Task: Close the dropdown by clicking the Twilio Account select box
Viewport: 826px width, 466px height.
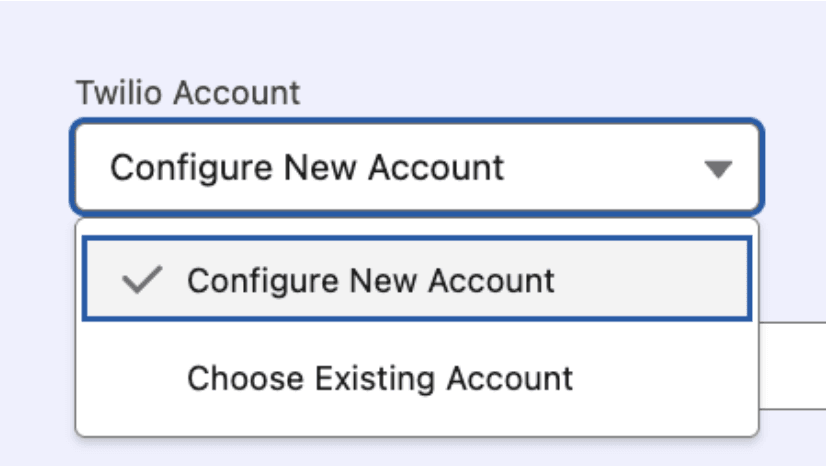Action: [x=416, y=167]
